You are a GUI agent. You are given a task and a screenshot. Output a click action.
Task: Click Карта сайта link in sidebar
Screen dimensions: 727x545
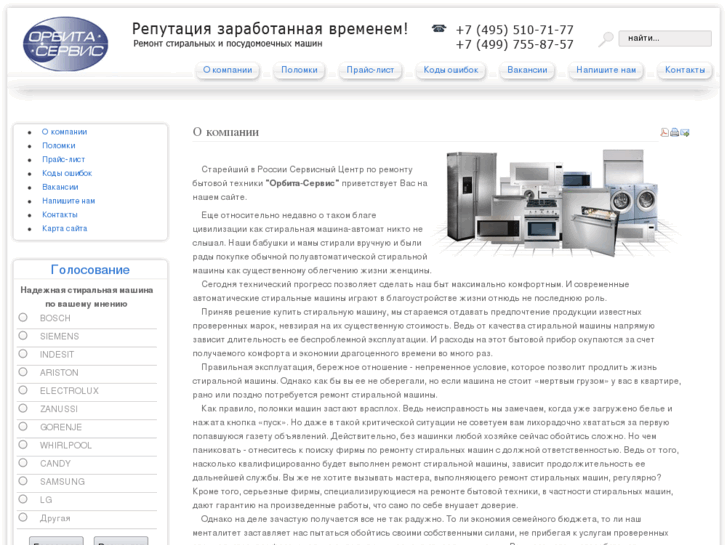(x=64, y=228)
